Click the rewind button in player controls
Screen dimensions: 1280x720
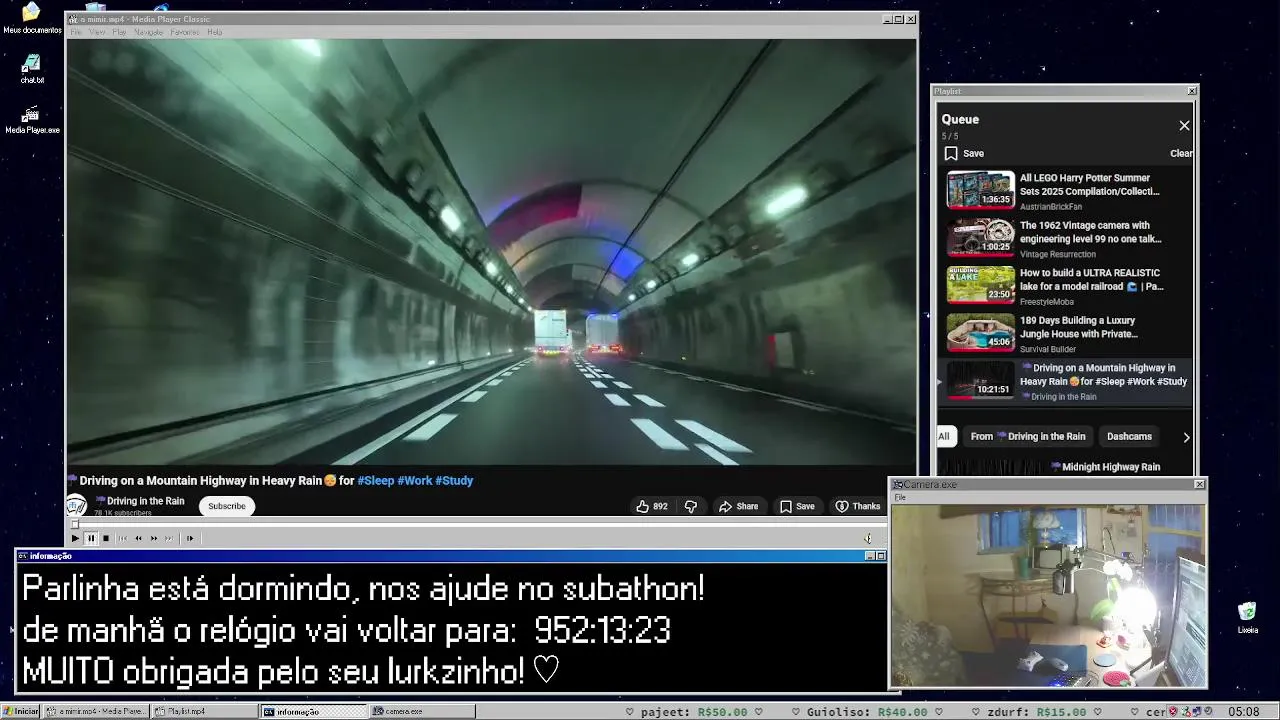pos(139,538)
